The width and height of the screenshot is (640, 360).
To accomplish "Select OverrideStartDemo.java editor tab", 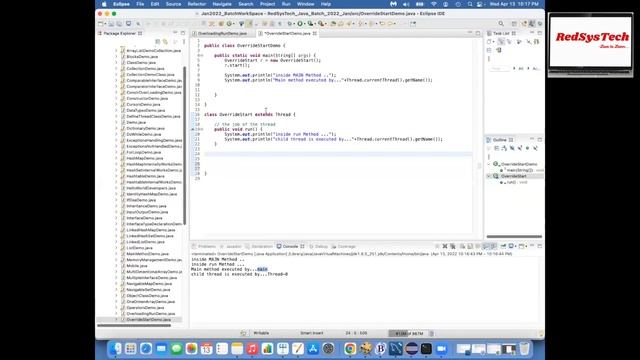I will click(287, 33).
